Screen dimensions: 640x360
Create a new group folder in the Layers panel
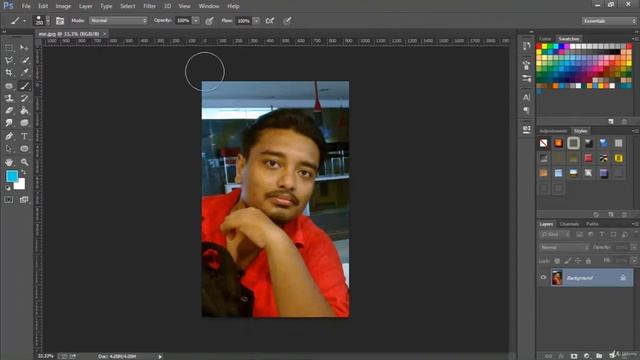tap(599, 356)
